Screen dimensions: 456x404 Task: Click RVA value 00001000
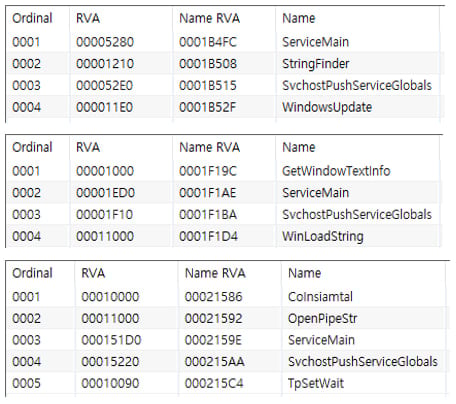point(105,171)
